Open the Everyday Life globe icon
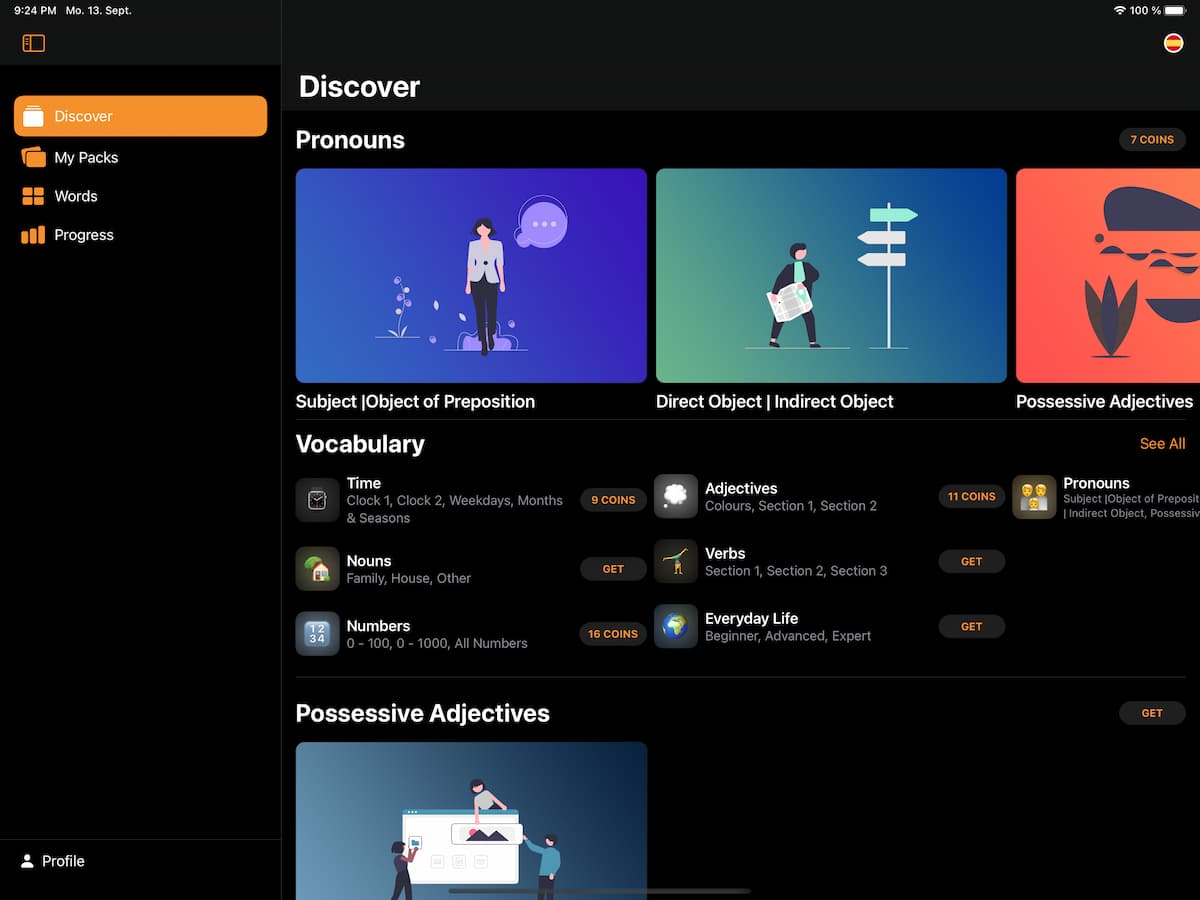 point(675,627)
